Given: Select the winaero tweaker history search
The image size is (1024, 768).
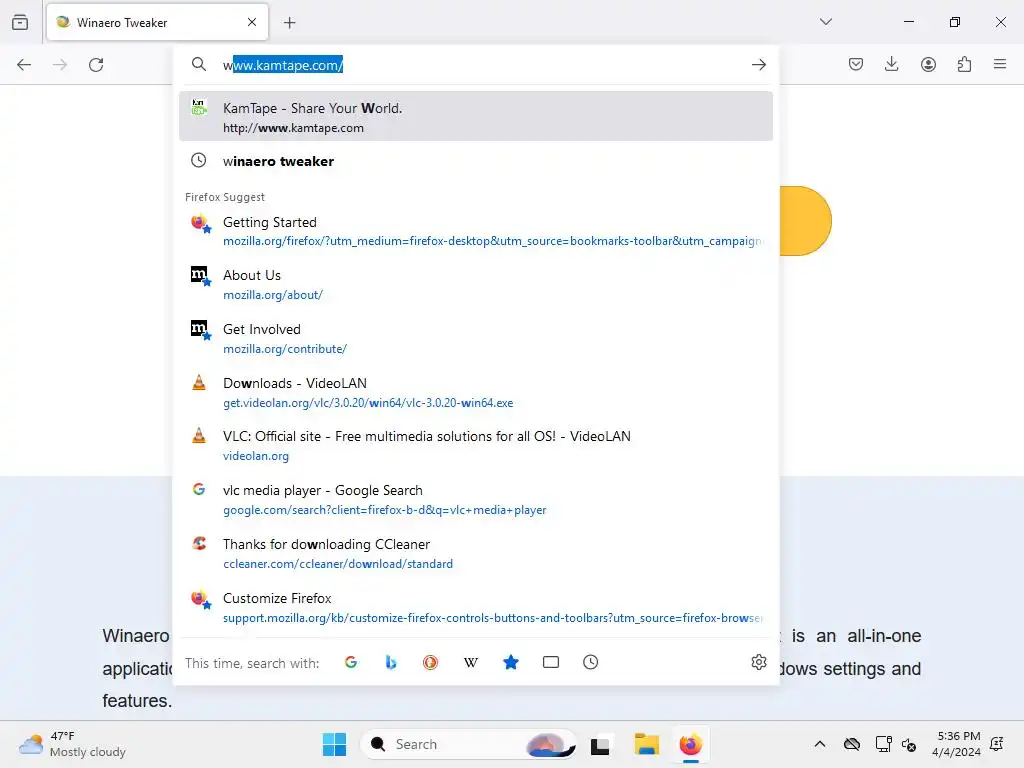Looking at the screenshot, I should pos(475,161).
